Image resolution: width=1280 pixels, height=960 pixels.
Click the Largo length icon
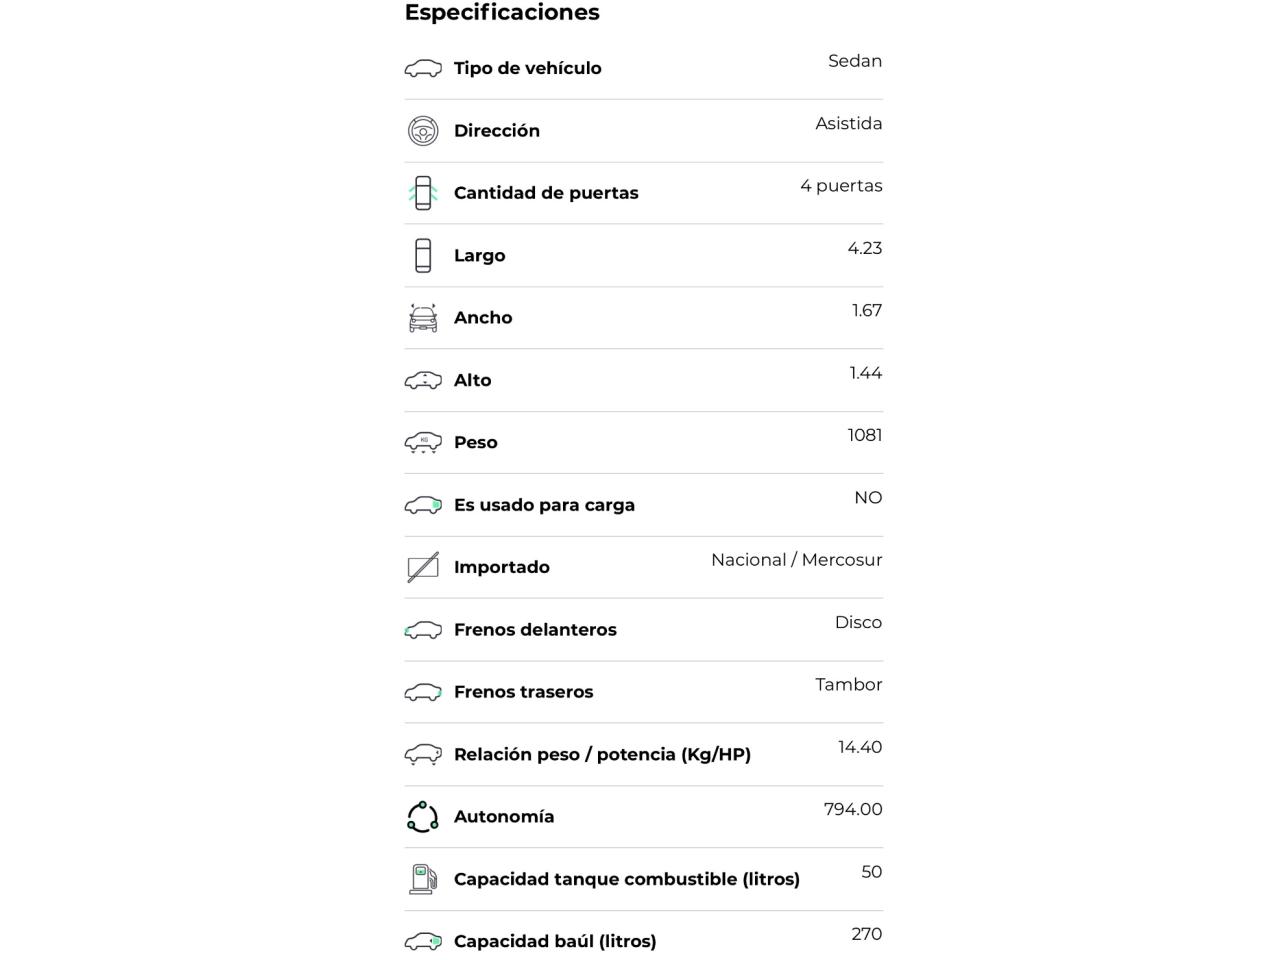pos(423,256)
